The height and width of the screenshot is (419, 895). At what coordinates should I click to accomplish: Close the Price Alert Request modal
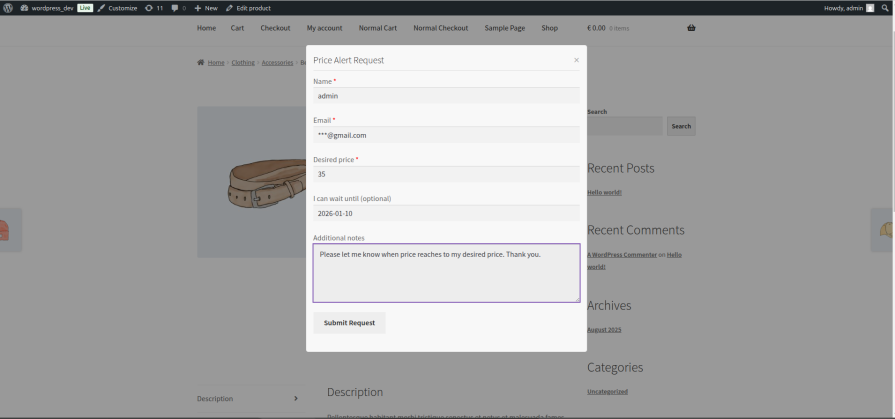point(576,60)
